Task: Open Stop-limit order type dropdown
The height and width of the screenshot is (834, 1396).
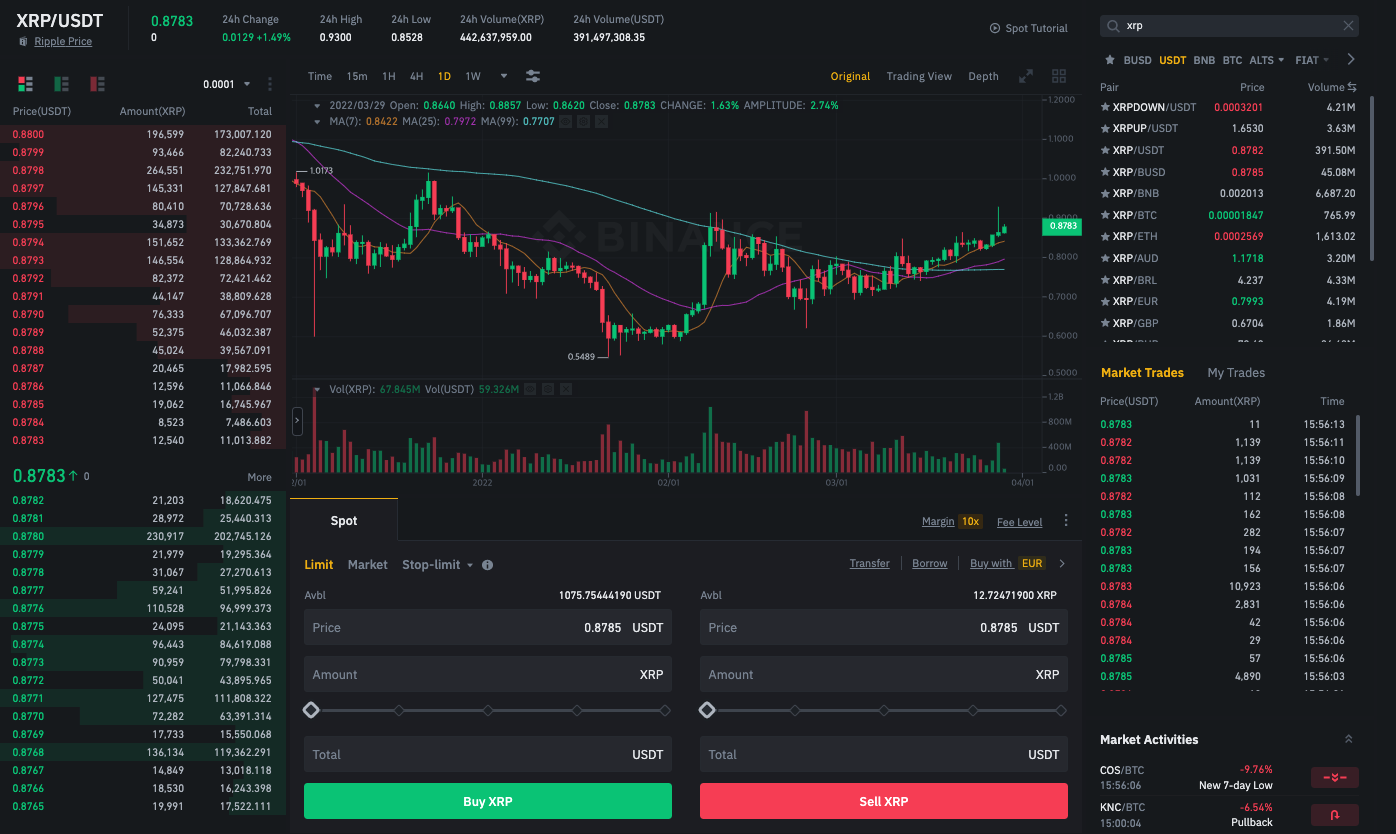Action: point(438,565)
